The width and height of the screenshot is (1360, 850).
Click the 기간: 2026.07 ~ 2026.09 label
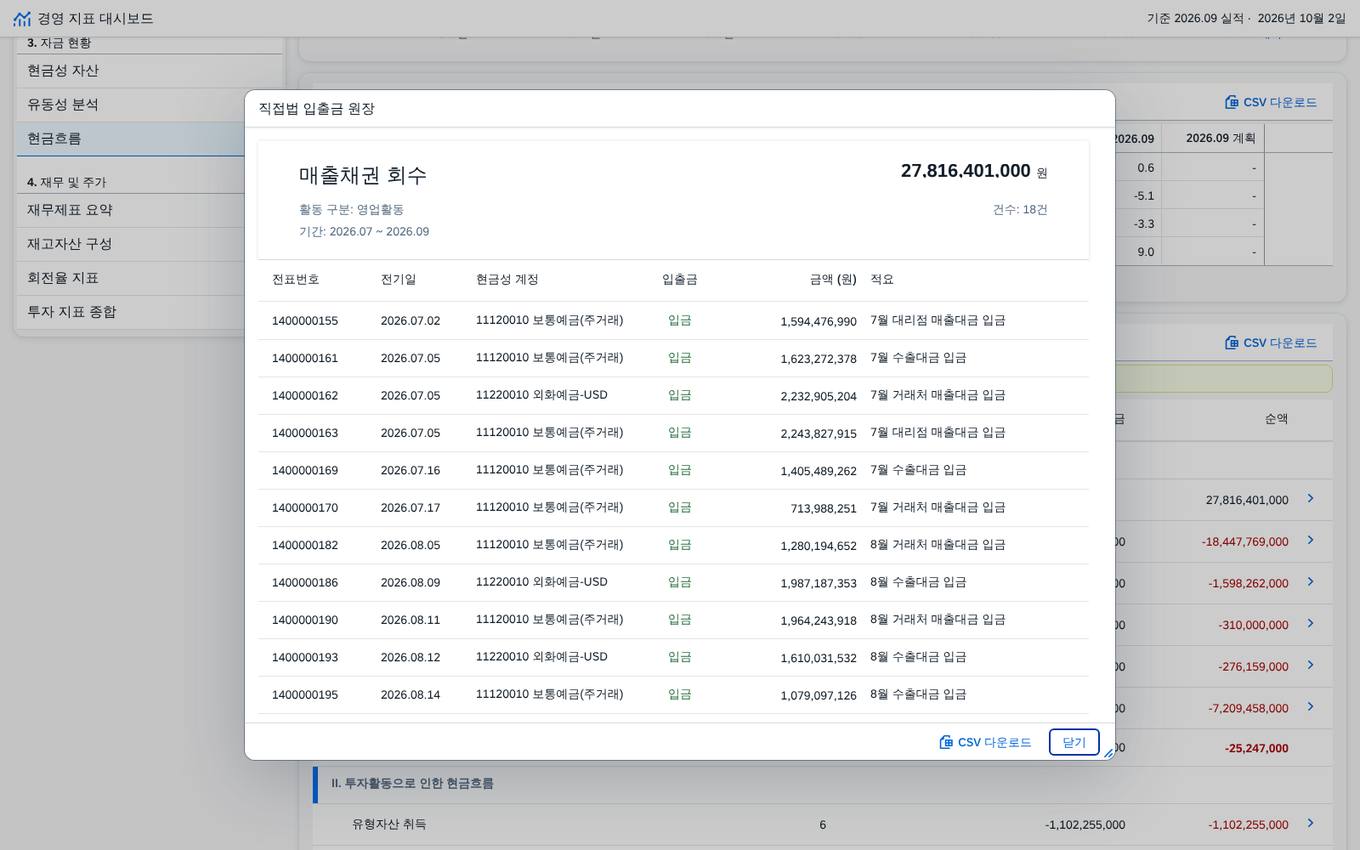pyautogui.click(x=364, y=232)
